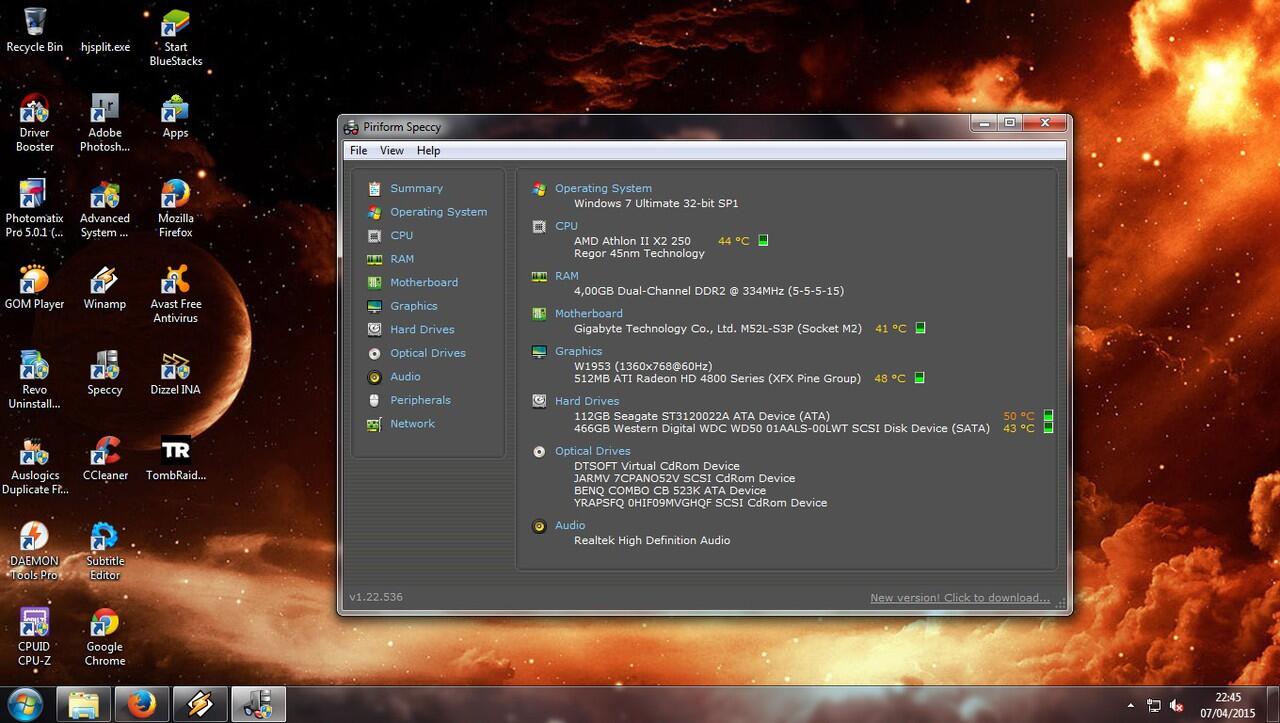The height and width of the screenshot is (723, 1280).
Task: Open the Audio heading in summary pane
Action: coord(570,525)
